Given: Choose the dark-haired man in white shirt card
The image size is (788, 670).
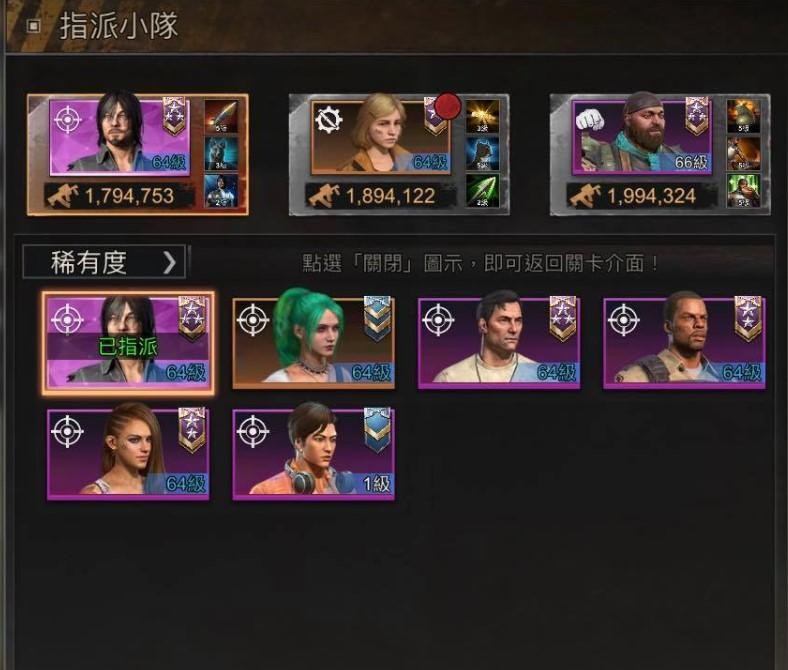Looking at the screenshot, I should click(x=499, y=341).
